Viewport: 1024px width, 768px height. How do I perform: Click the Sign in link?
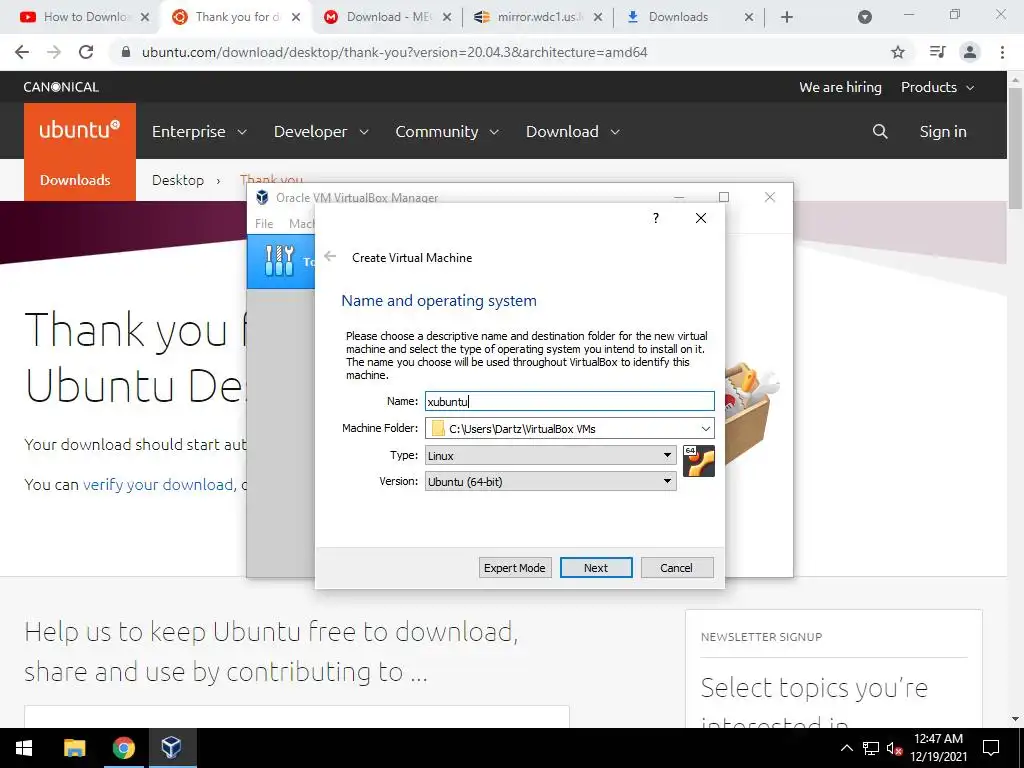(x=942, y=131)
